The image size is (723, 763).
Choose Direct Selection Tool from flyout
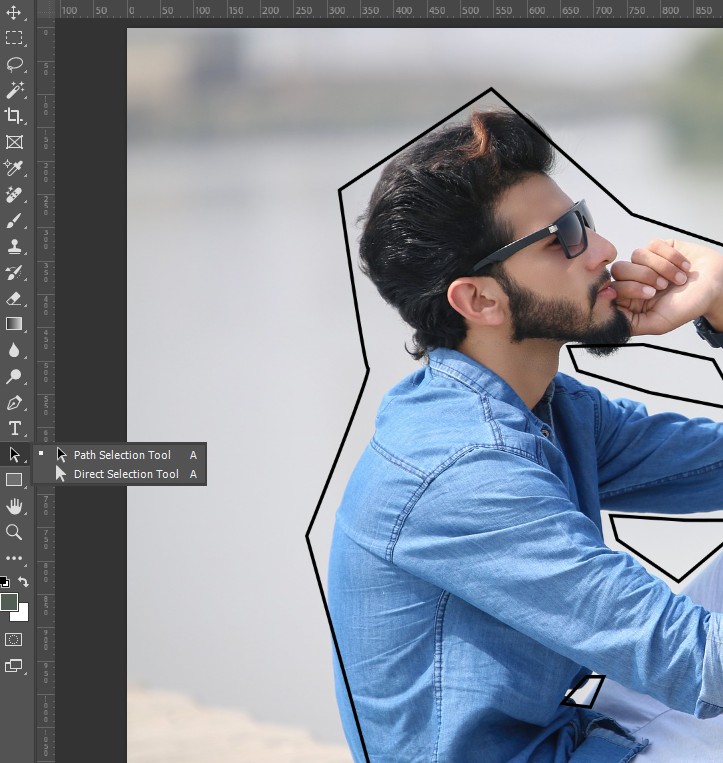point(120,474)
